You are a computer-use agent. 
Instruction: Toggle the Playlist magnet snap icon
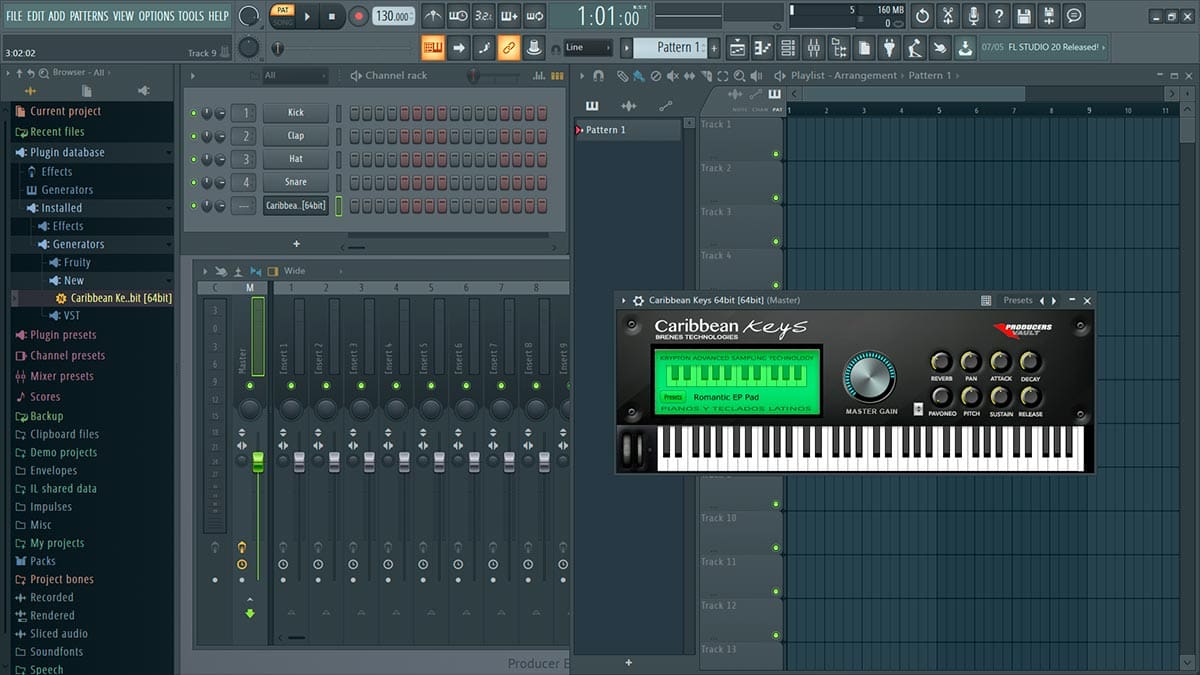599,76
